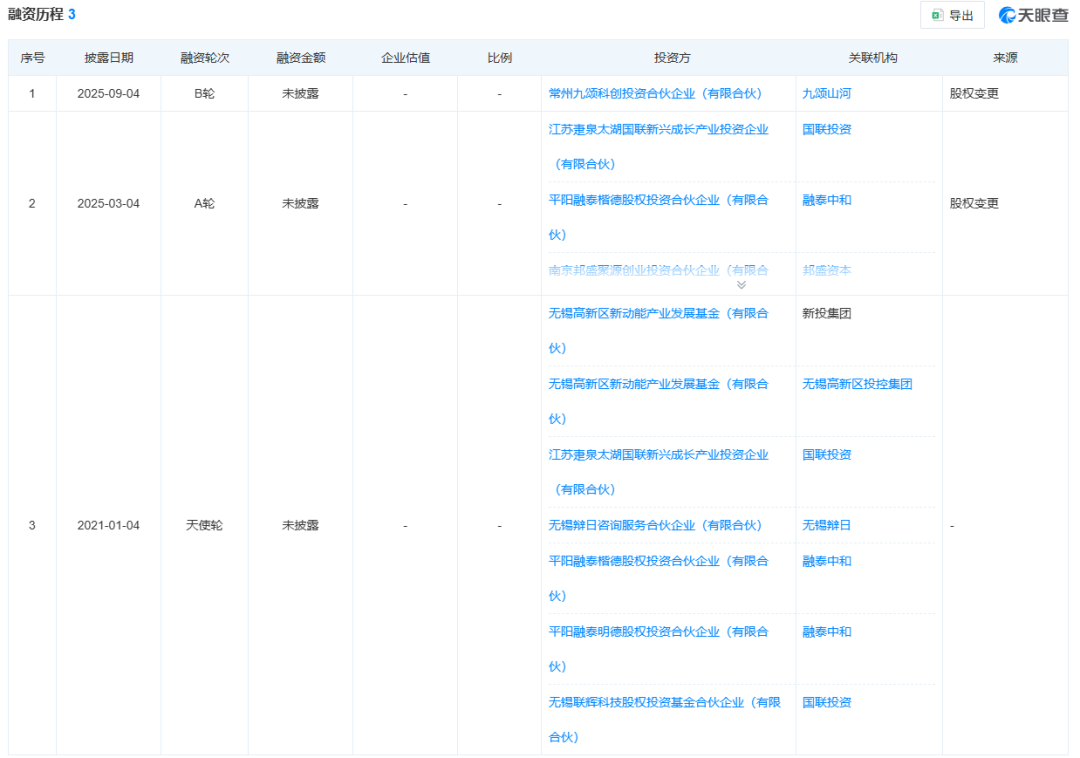Click 未披露 amount in the A轮 row
1080x758 pixels.
click(x=300, y=204)
